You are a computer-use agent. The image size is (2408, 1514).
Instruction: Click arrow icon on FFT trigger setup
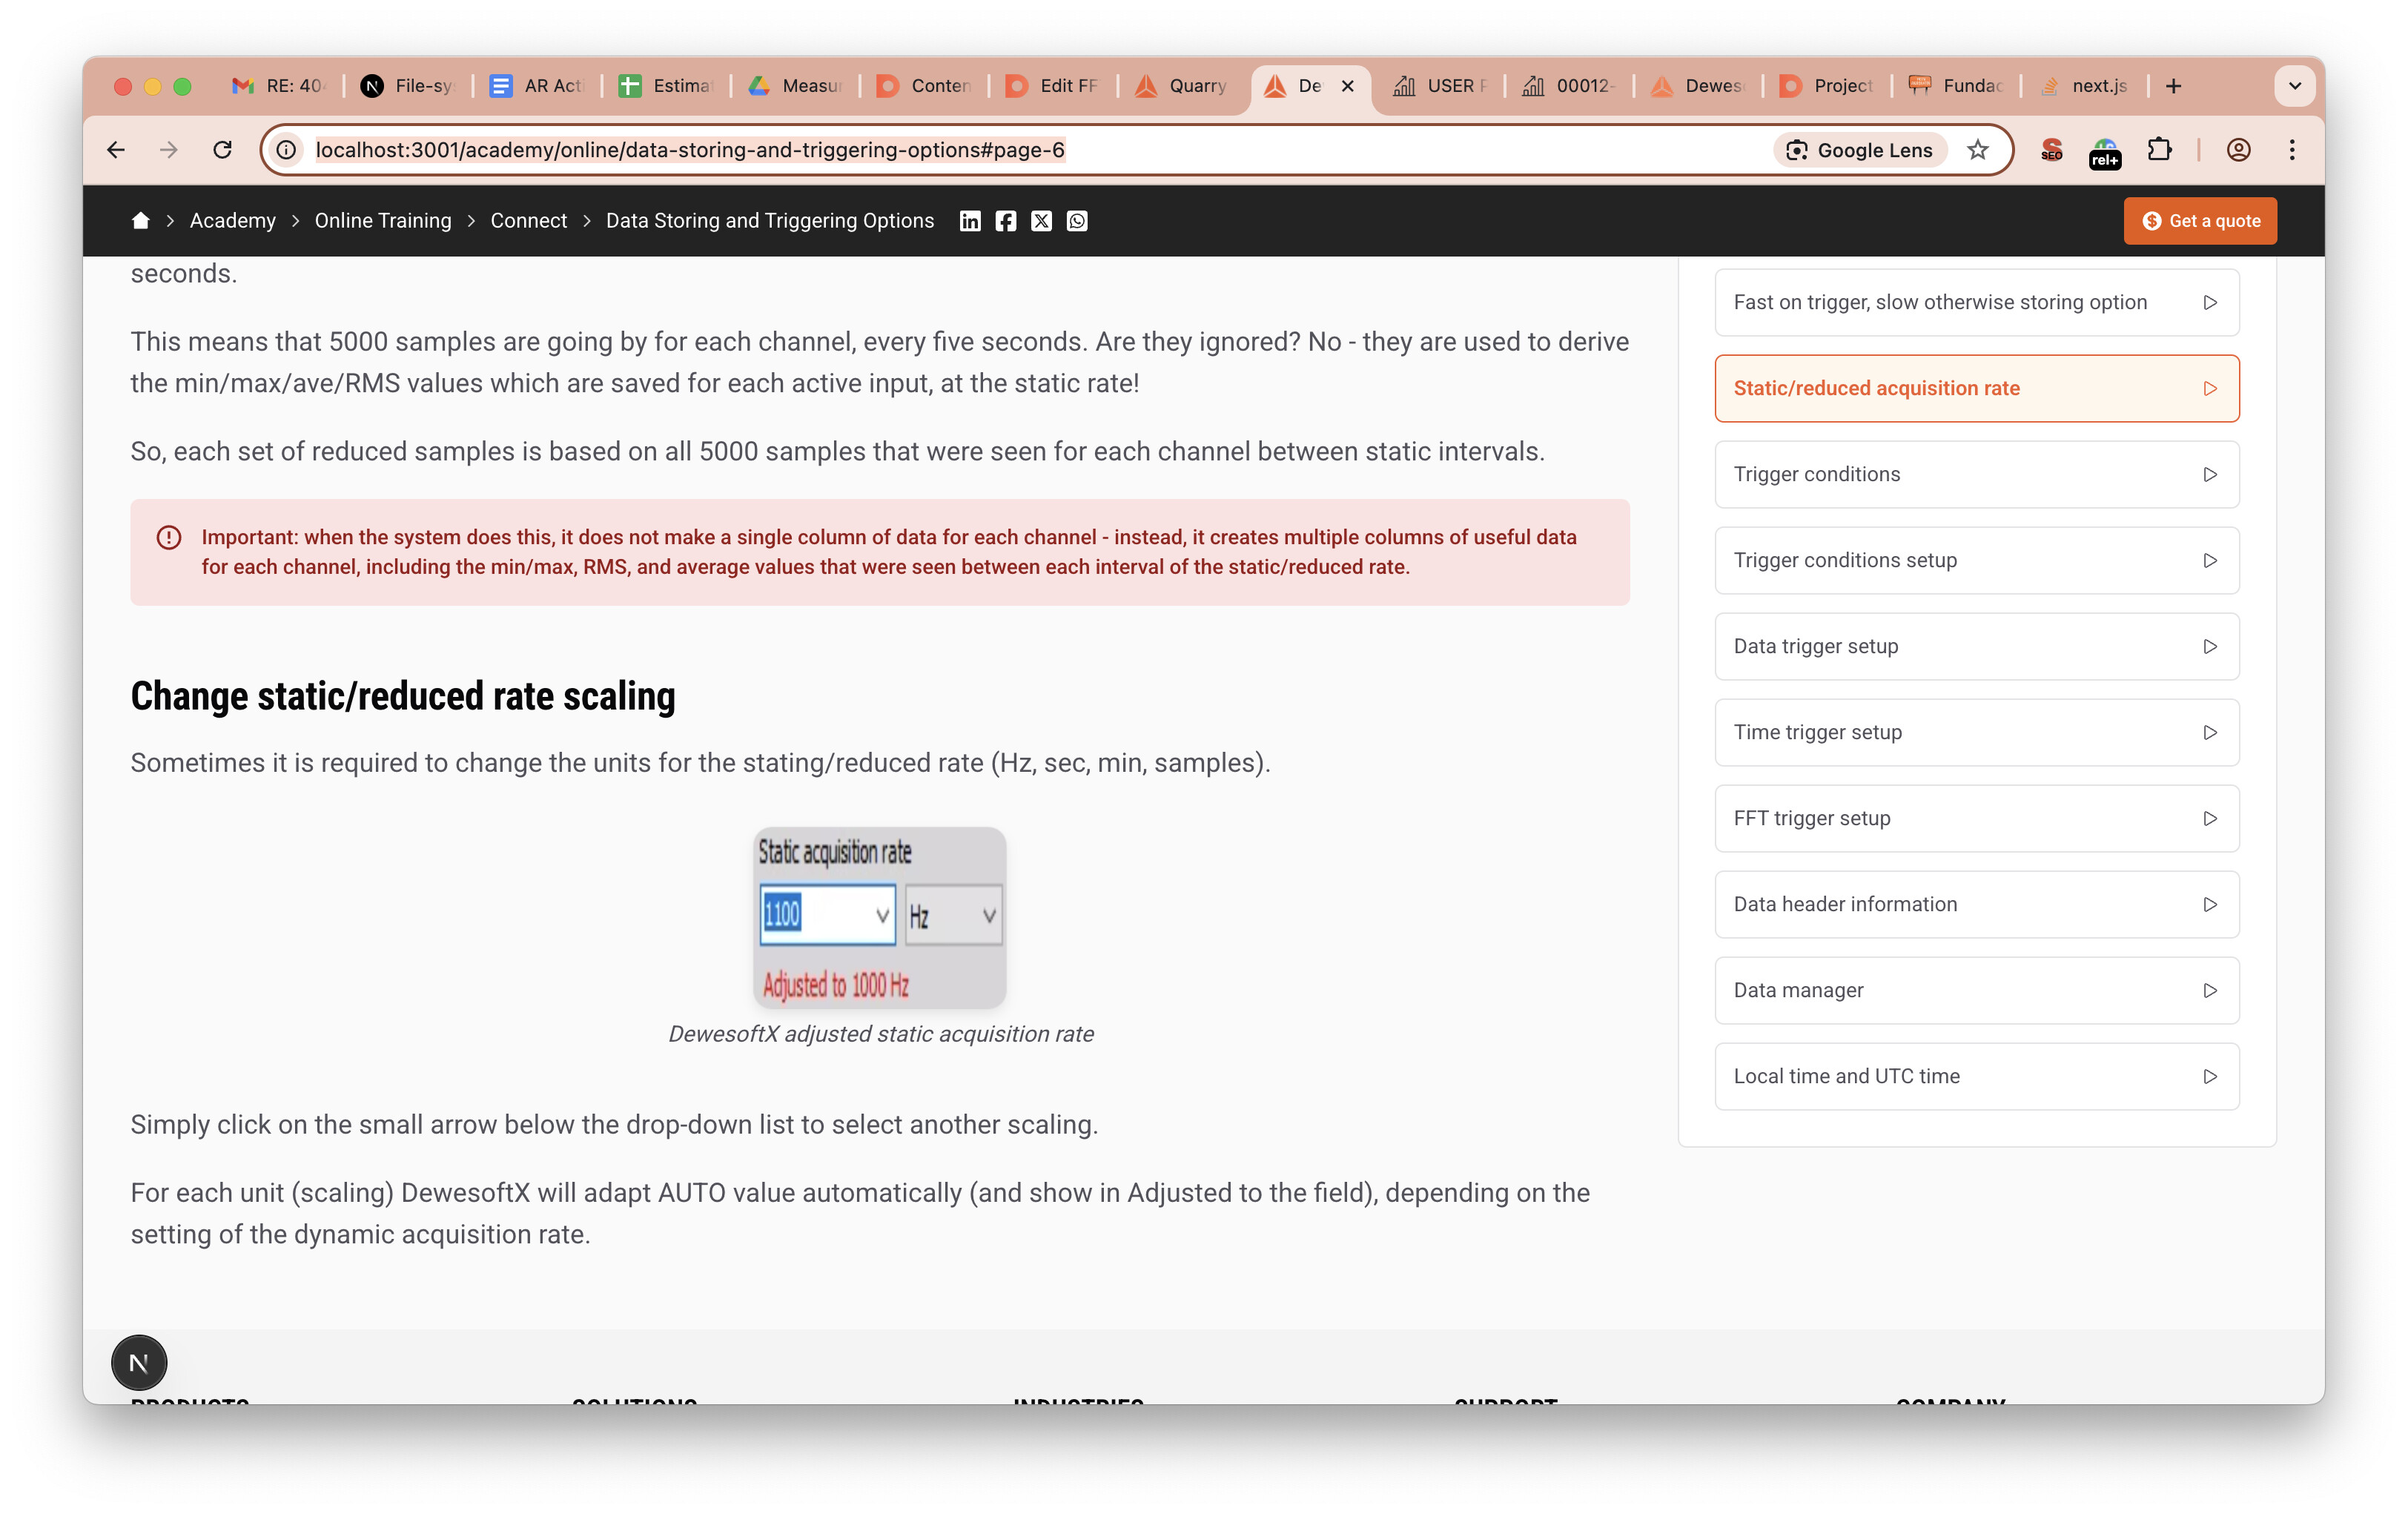(x=2210, y=818)
